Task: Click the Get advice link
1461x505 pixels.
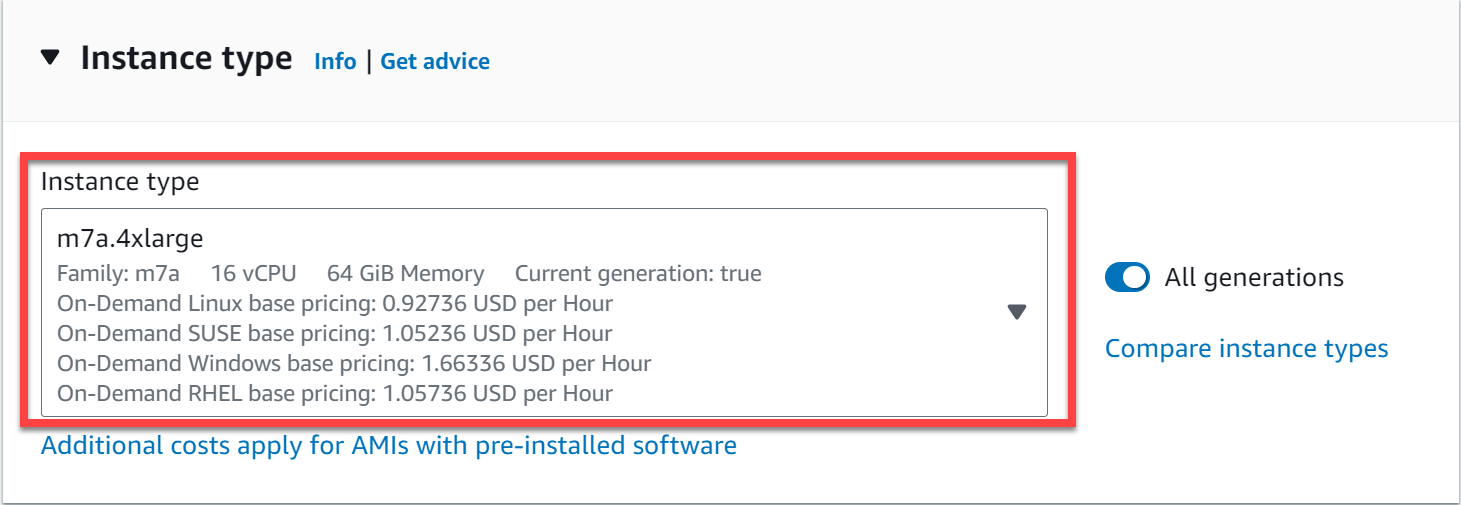Action: pos(435,61)
